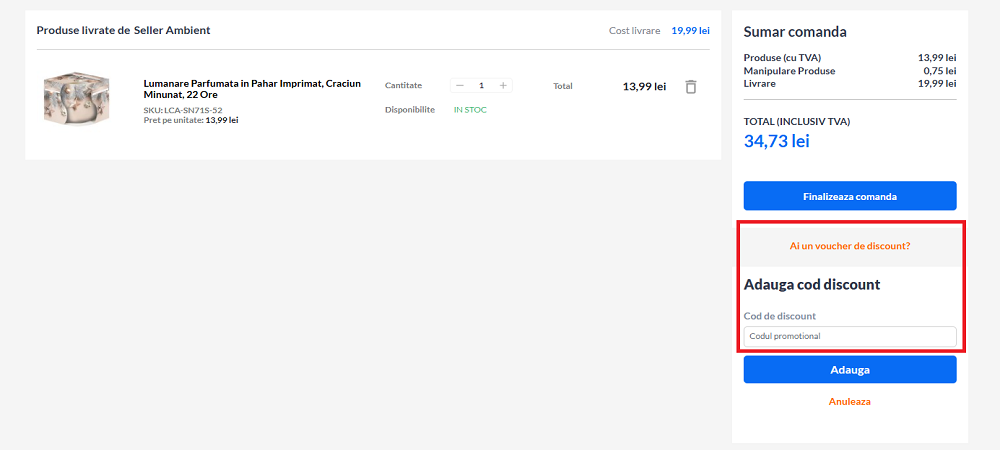Increase quantity with the plus button
Viewport: 1000px width, 450px height.
[x=503, y=86]
